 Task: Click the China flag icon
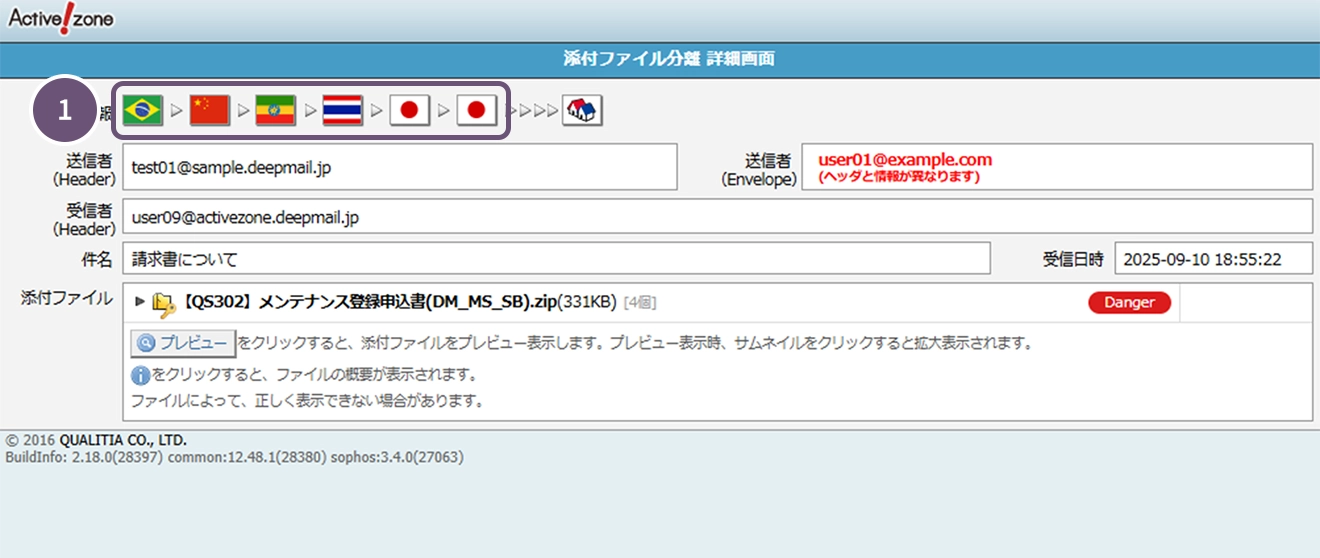coord(209,110)
